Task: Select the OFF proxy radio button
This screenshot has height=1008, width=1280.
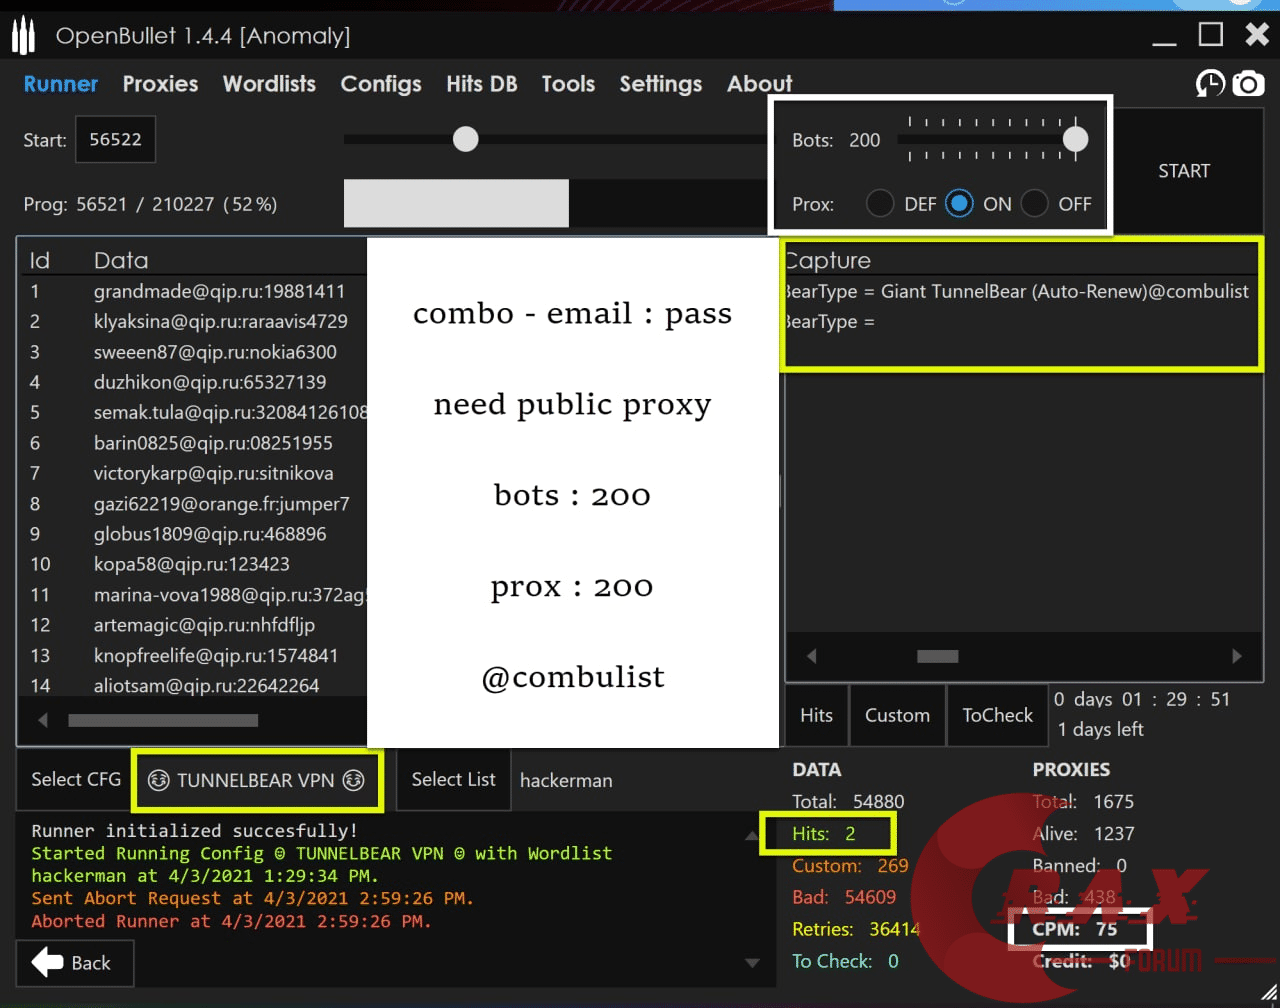Action: 1035,204
